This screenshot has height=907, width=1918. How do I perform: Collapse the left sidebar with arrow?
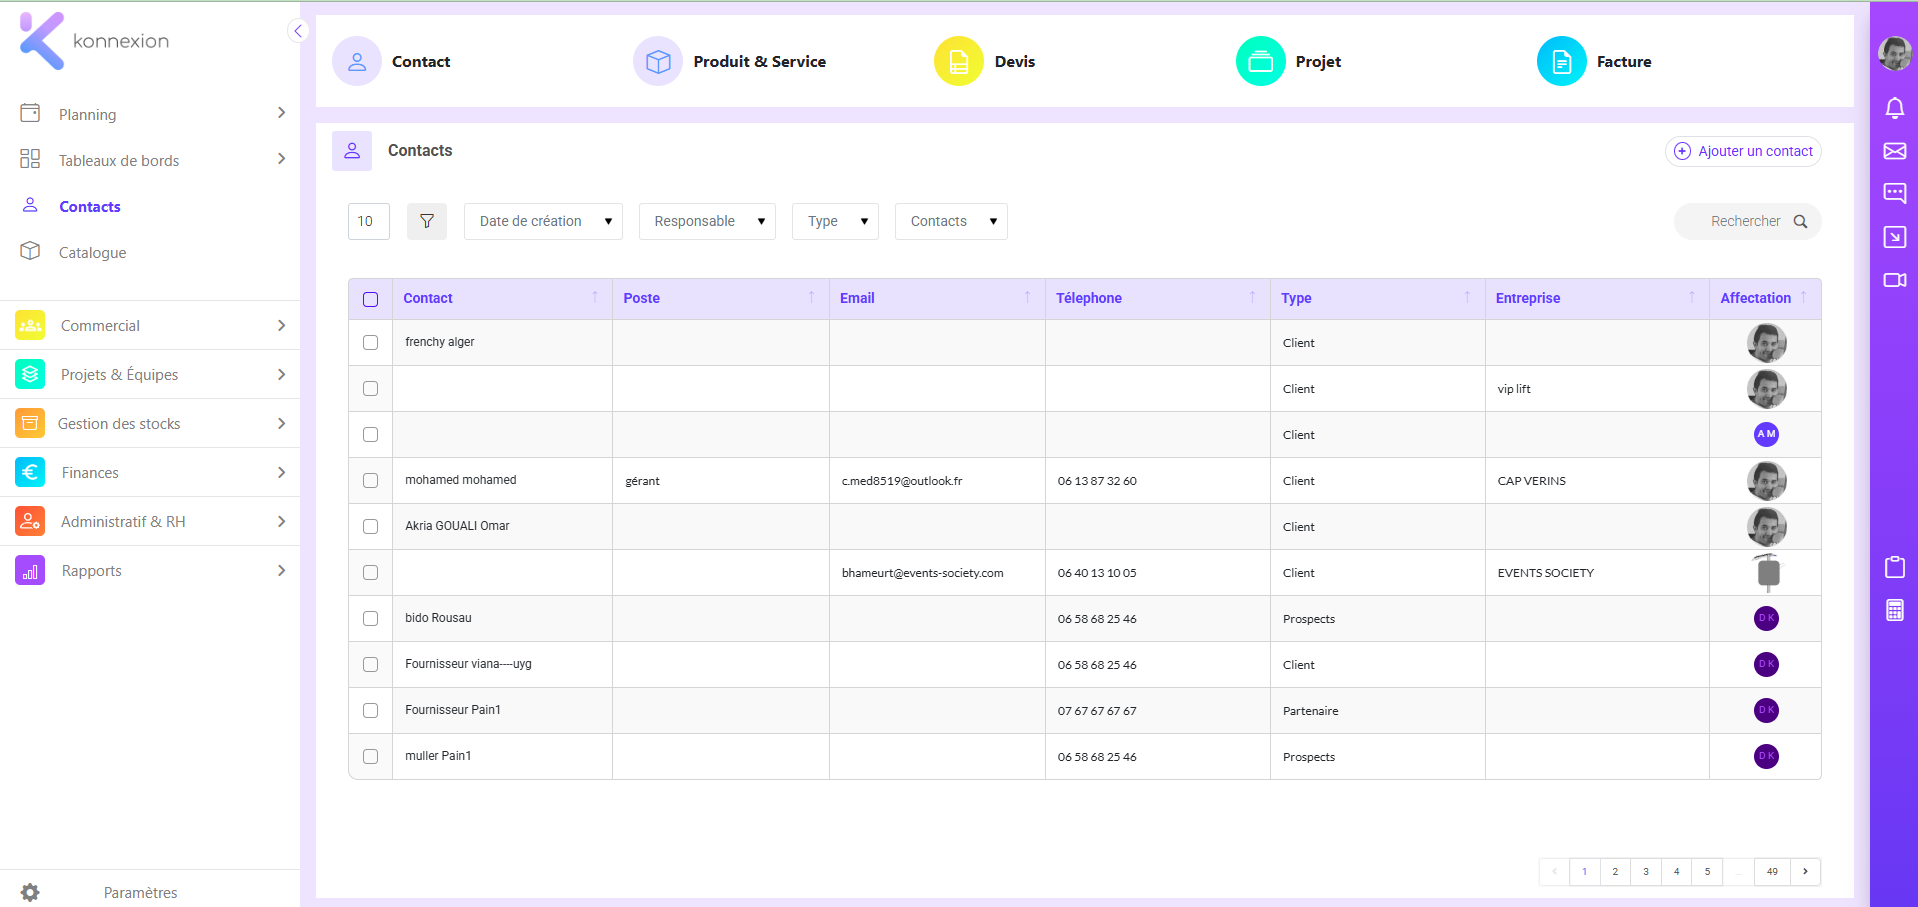pos(297,31)
